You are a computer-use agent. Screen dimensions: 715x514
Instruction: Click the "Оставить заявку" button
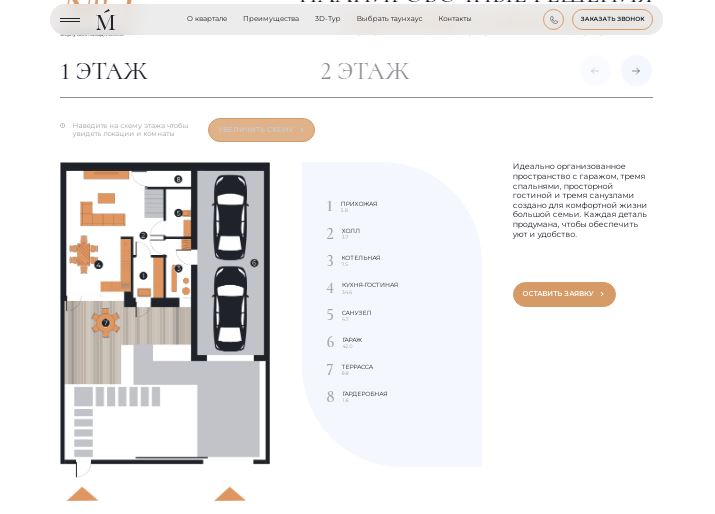click(x=564, y=294)
